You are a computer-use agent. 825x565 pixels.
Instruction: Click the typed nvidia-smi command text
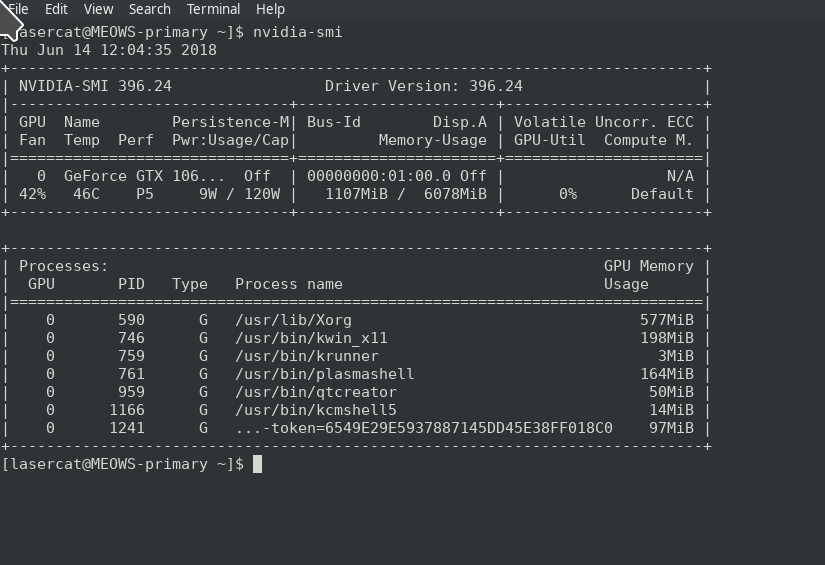click(x=297, y=32)
